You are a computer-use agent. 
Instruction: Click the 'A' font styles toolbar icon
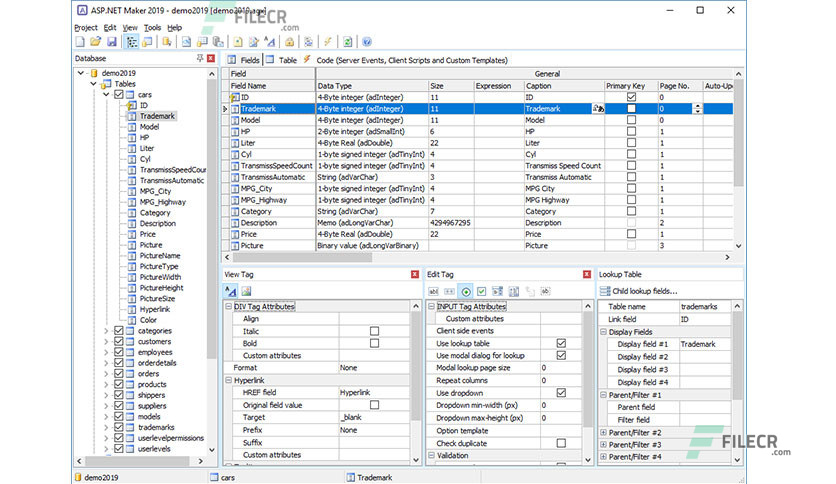coord(270,42)
